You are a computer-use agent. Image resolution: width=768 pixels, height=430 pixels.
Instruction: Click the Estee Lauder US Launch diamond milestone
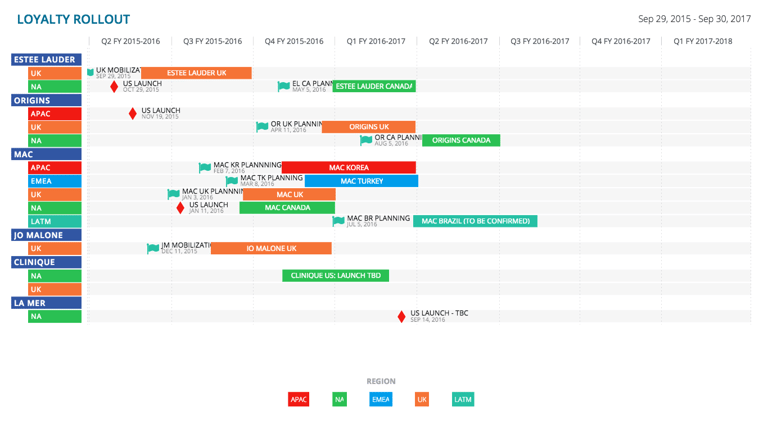[x=114, y=87]
